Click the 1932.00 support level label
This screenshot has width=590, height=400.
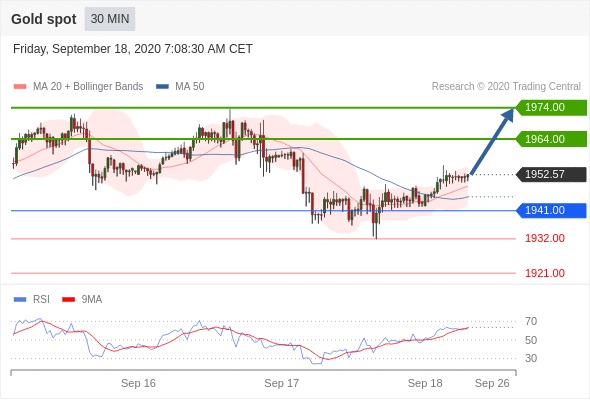point(545,238)
